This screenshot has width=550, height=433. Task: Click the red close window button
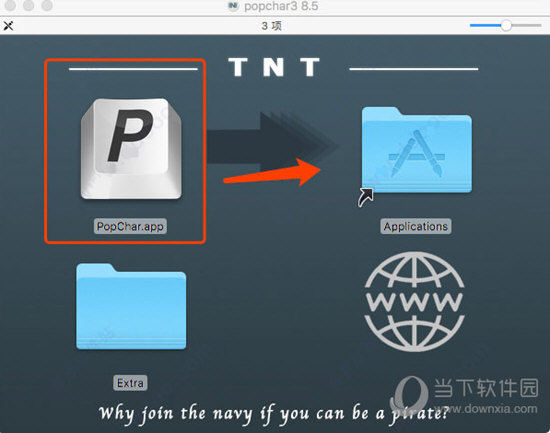pos(10,5)
